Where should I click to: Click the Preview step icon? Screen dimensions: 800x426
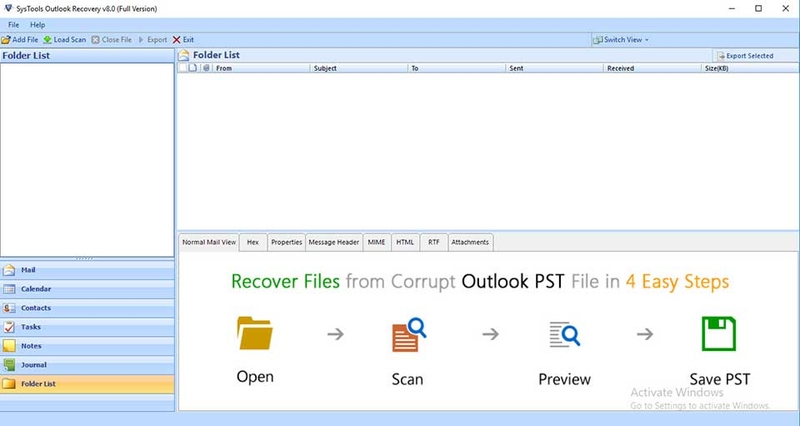pyautogui.click(x=564, y=335)
